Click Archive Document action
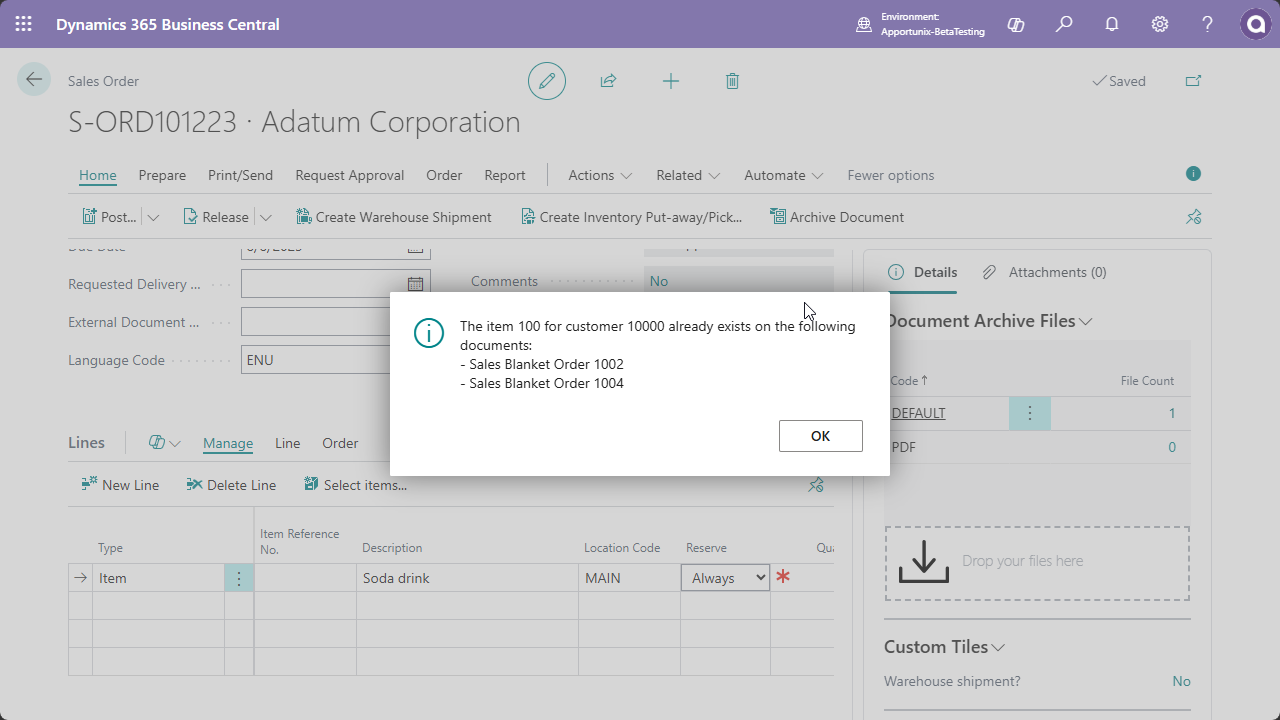 coord(837,217)
